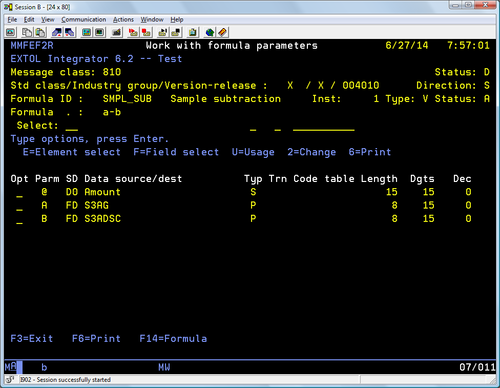Click the Copy toolbar icon
Screen dimensions: 500x388
pyautogui.click(x=27, y=32)
